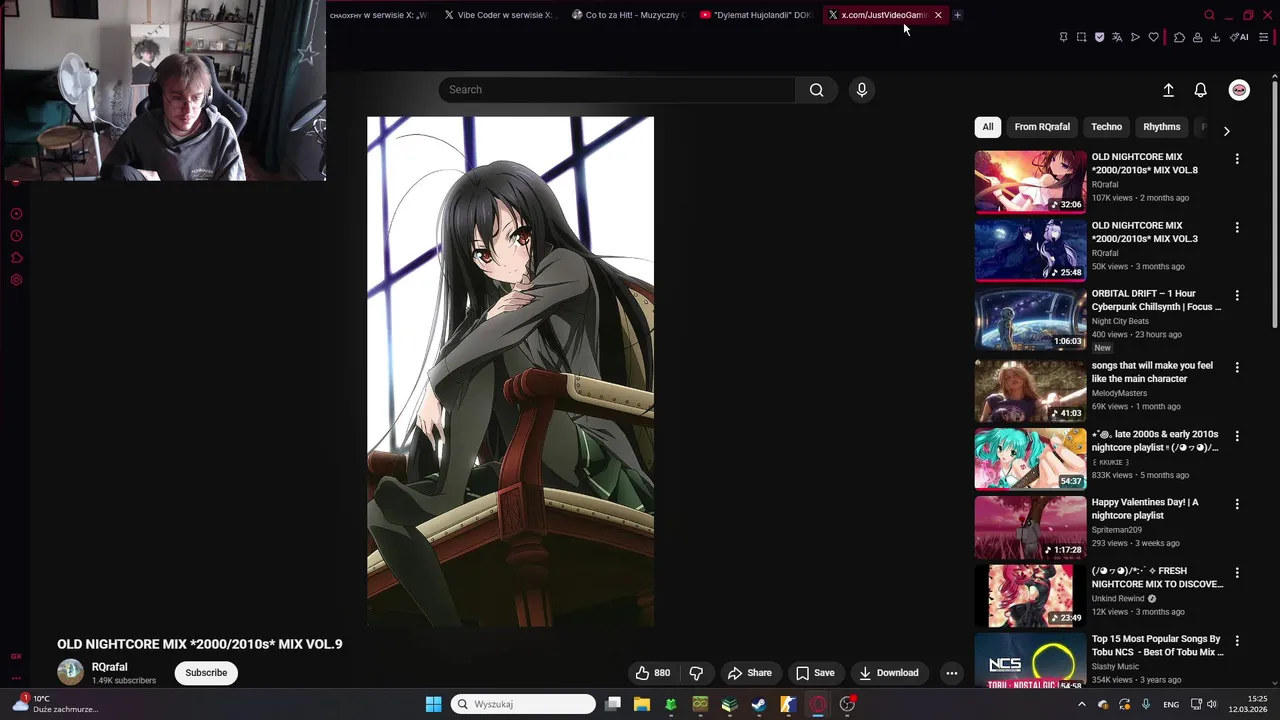Open the browser AI assistant button
Image resolution: width=1280 pixels, height=720 pixels.
[1239, 37]
